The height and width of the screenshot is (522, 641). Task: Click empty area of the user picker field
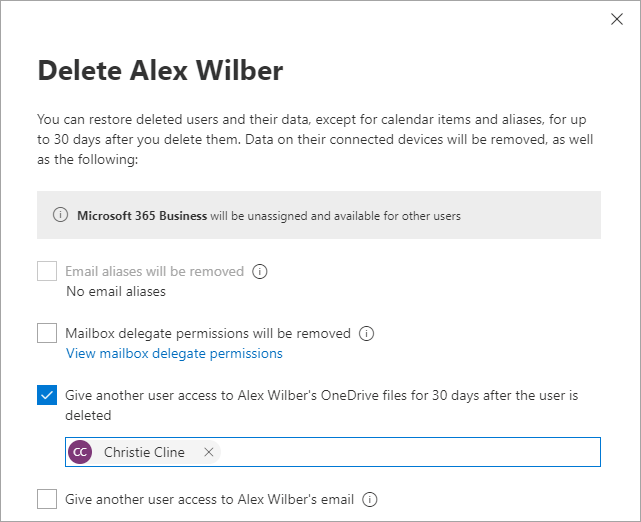coord(410,452)
